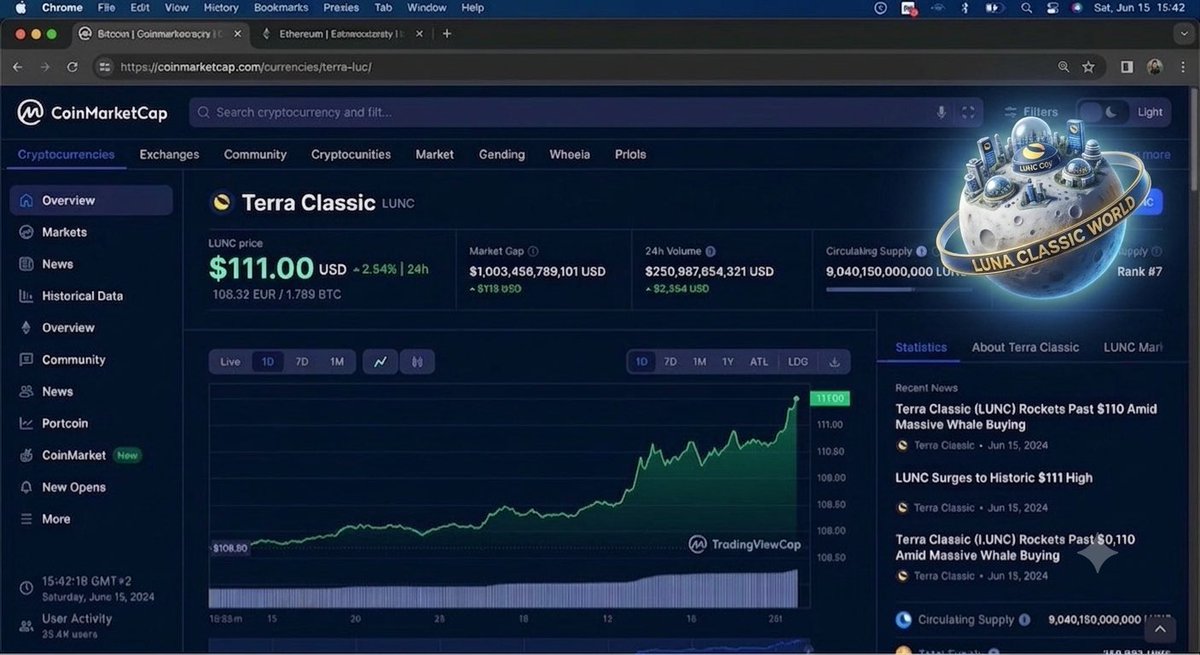Click the scroll-to-top chevron button
Viewport: 1200px width, 655px height.
1160,629
